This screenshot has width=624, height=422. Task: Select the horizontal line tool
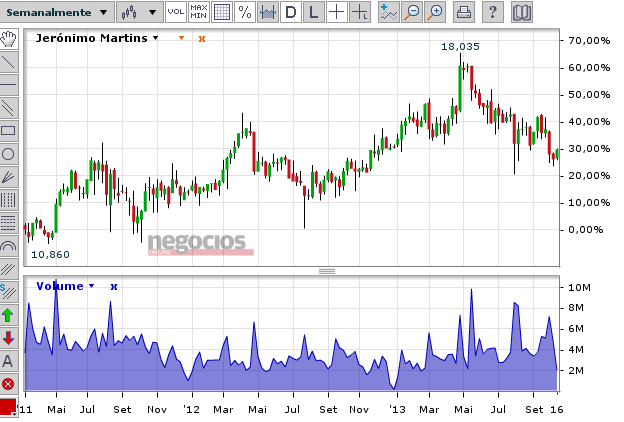8,85
